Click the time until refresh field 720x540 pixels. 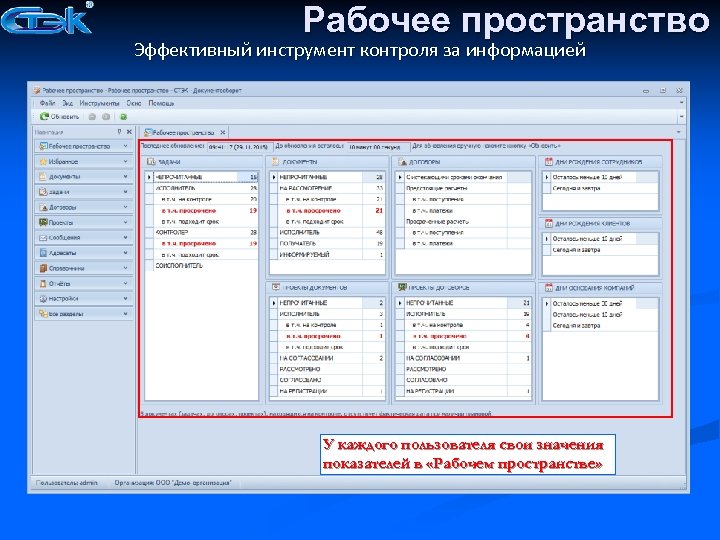pyautogui.click(x=378, y=147)
